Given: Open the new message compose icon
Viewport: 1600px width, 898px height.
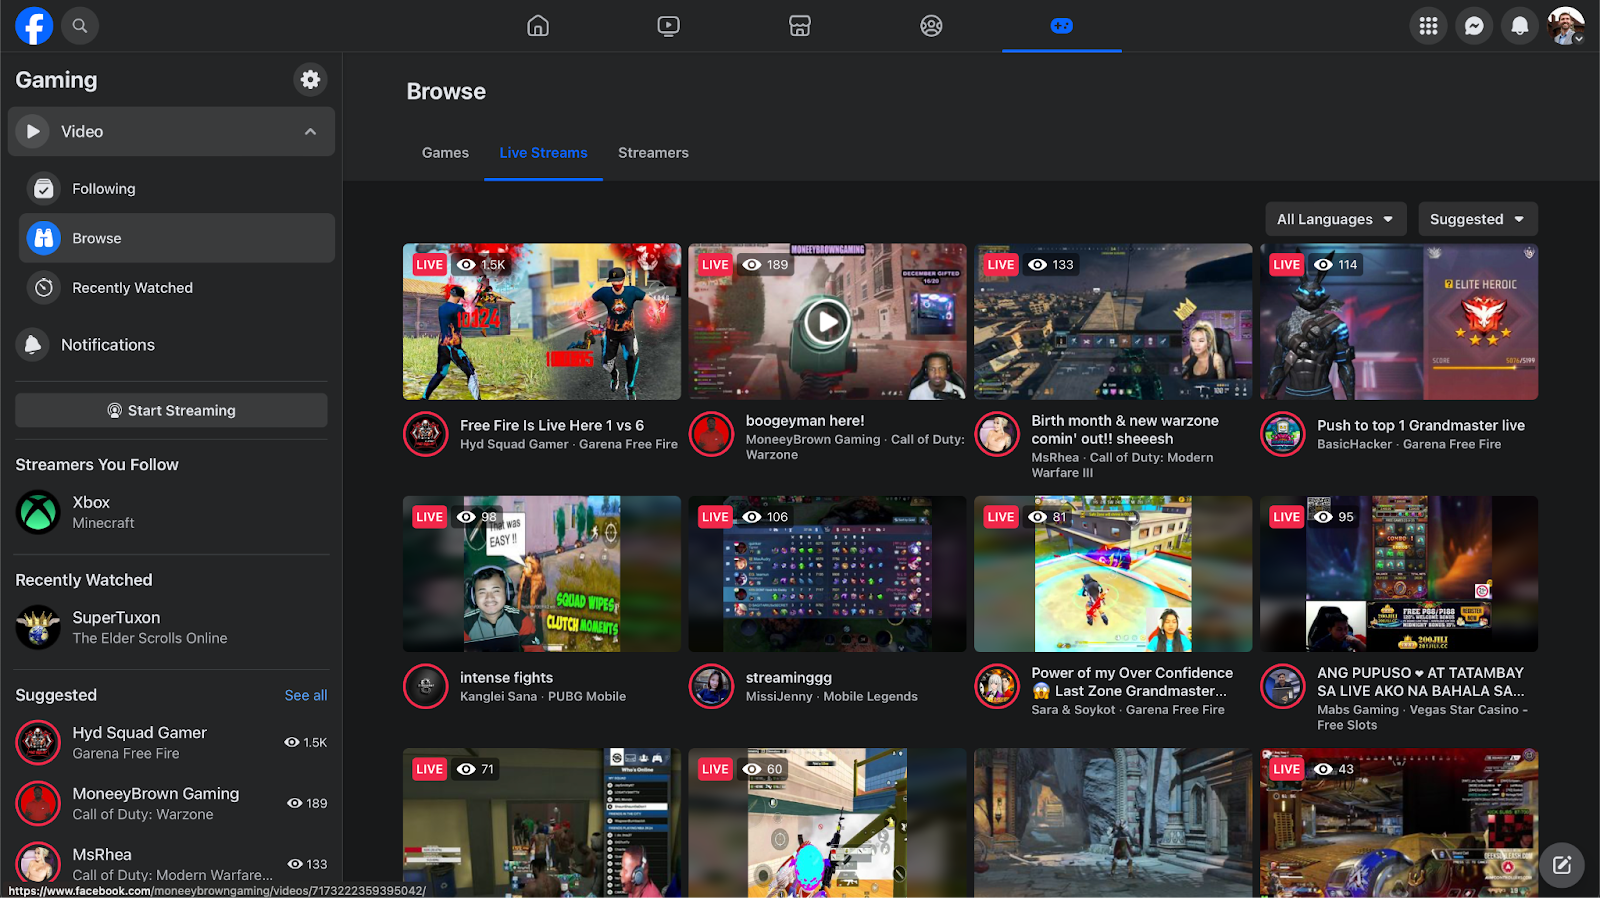Looking at the screenshot, I should pyautogui.click(x=1562, y=865).
